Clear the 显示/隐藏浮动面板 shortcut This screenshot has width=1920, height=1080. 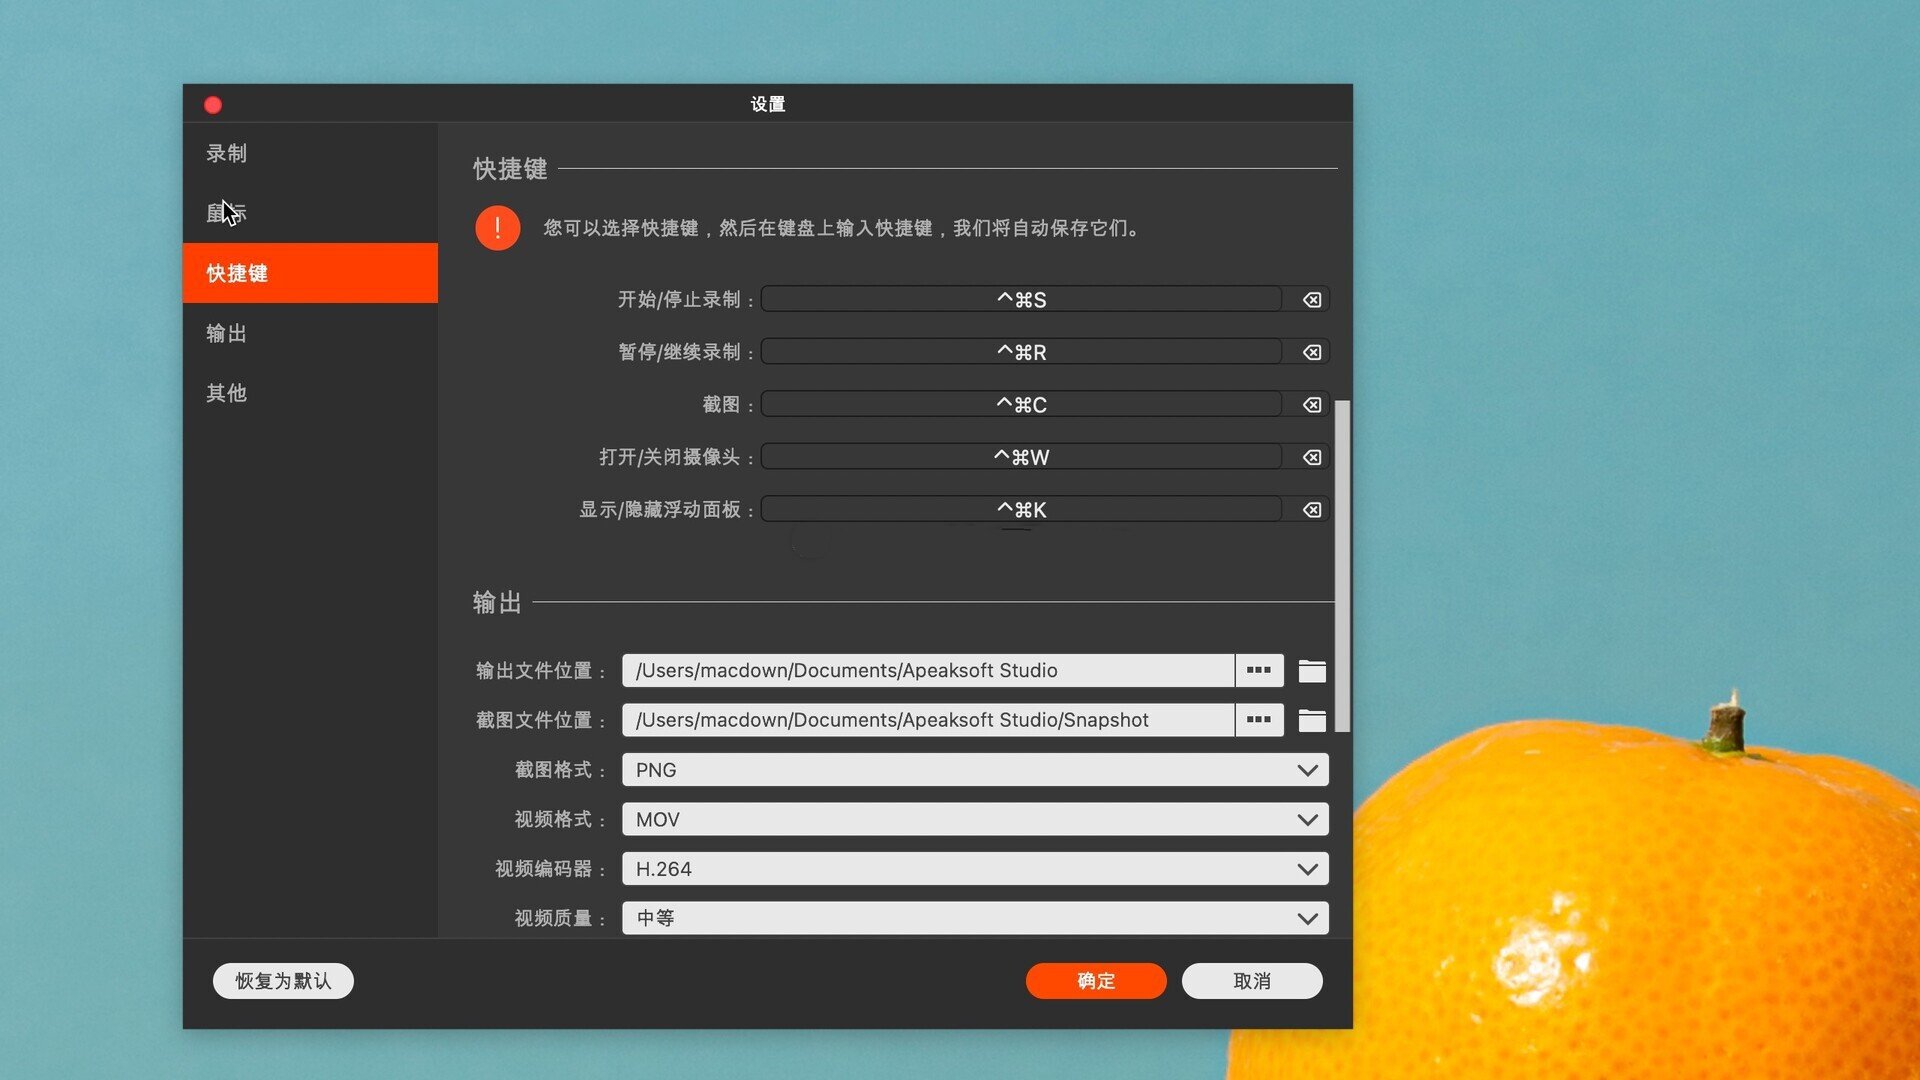(x=1311, y=510)
